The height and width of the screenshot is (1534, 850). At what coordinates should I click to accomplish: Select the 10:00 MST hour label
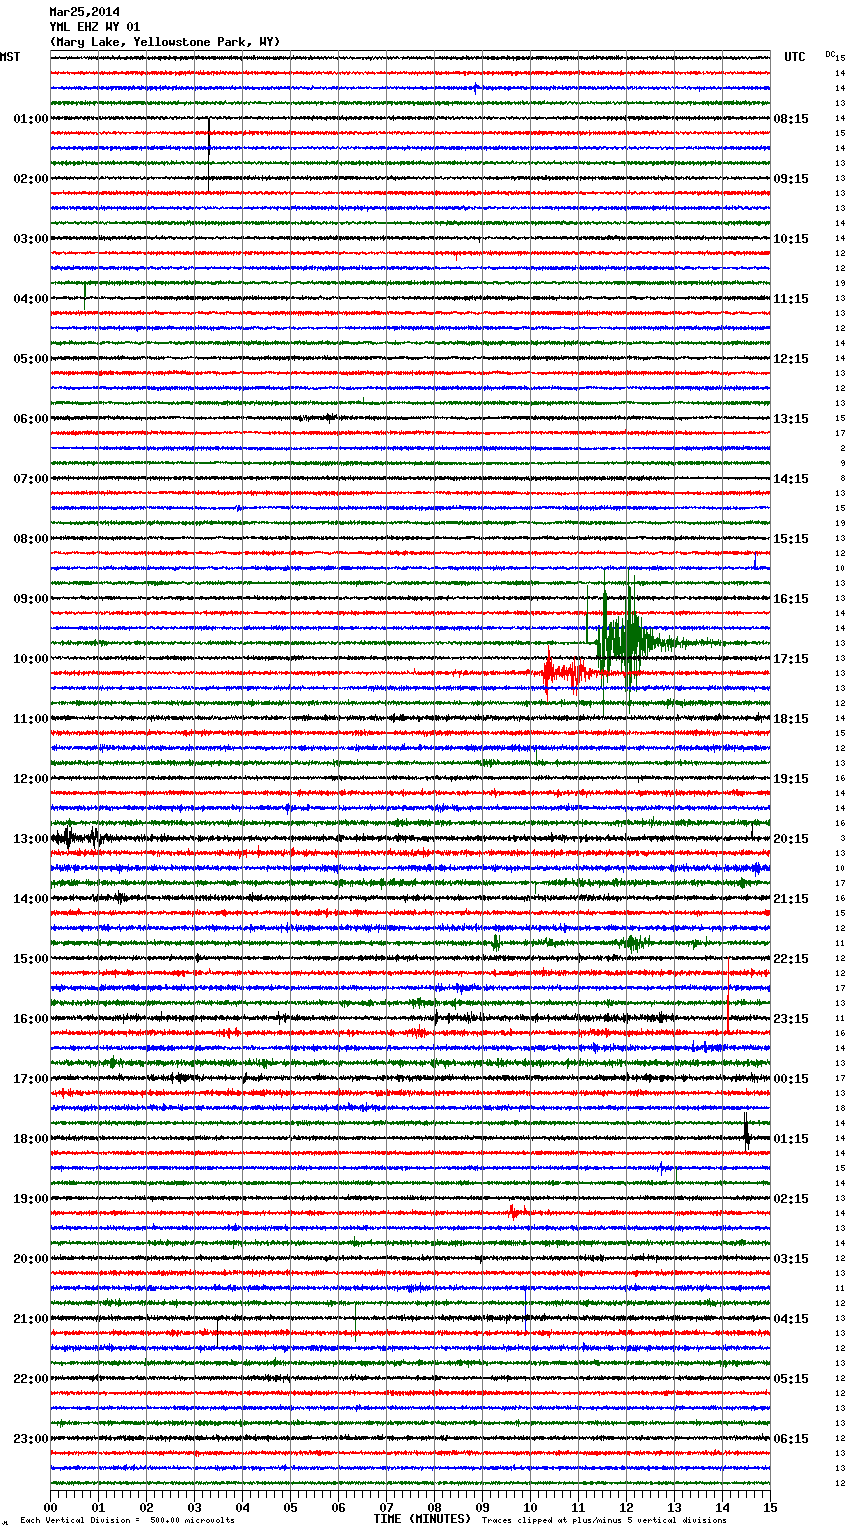pyautogui.click(x=30, y=659)
